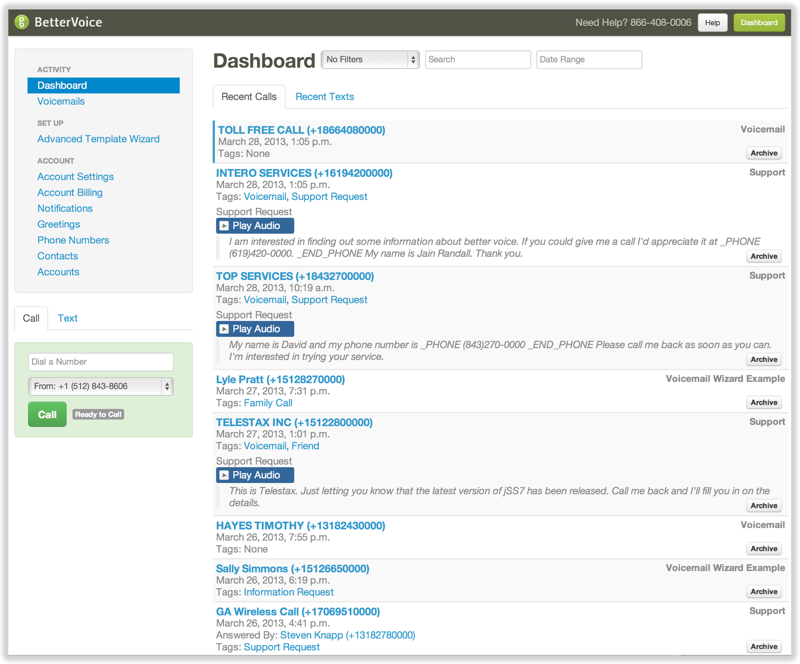This screenshot has height=664, width=800.
Task: Open INTERO SERVICES (+16194200000) link
Action: 304,173
